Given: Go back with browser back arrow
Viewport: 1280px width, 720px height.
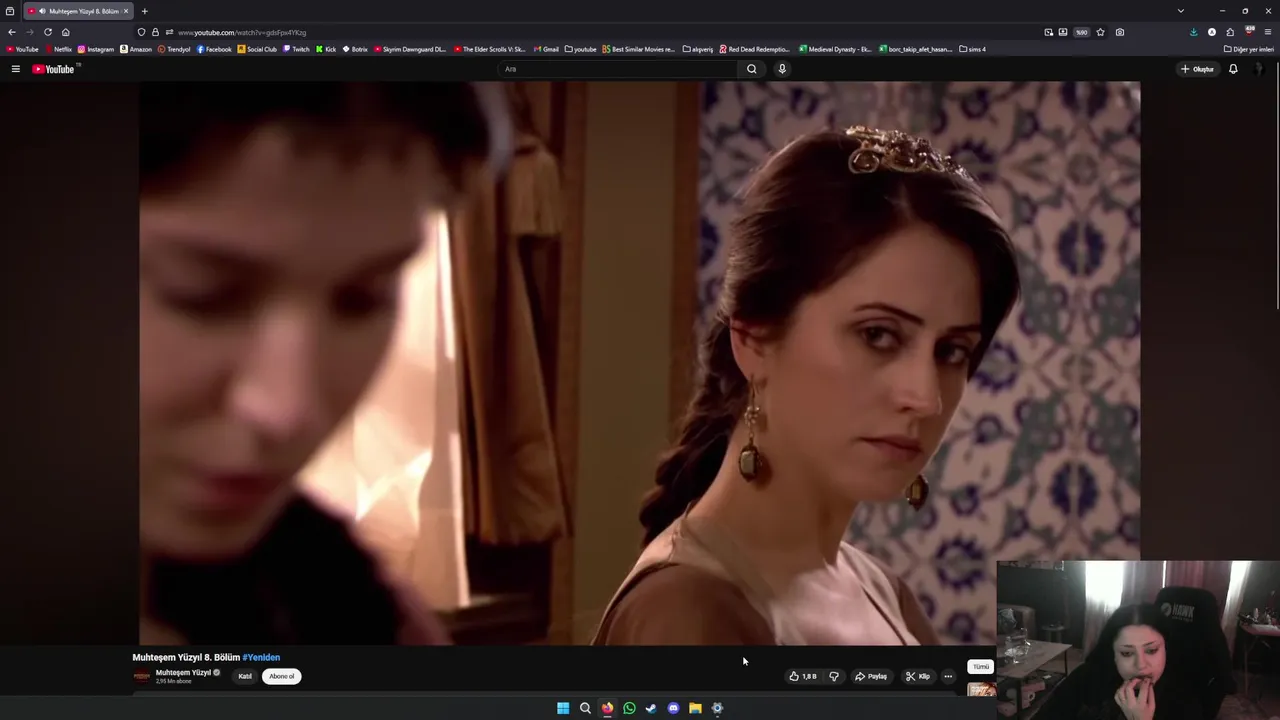Looking at the screenshot, I should [12, 32].
